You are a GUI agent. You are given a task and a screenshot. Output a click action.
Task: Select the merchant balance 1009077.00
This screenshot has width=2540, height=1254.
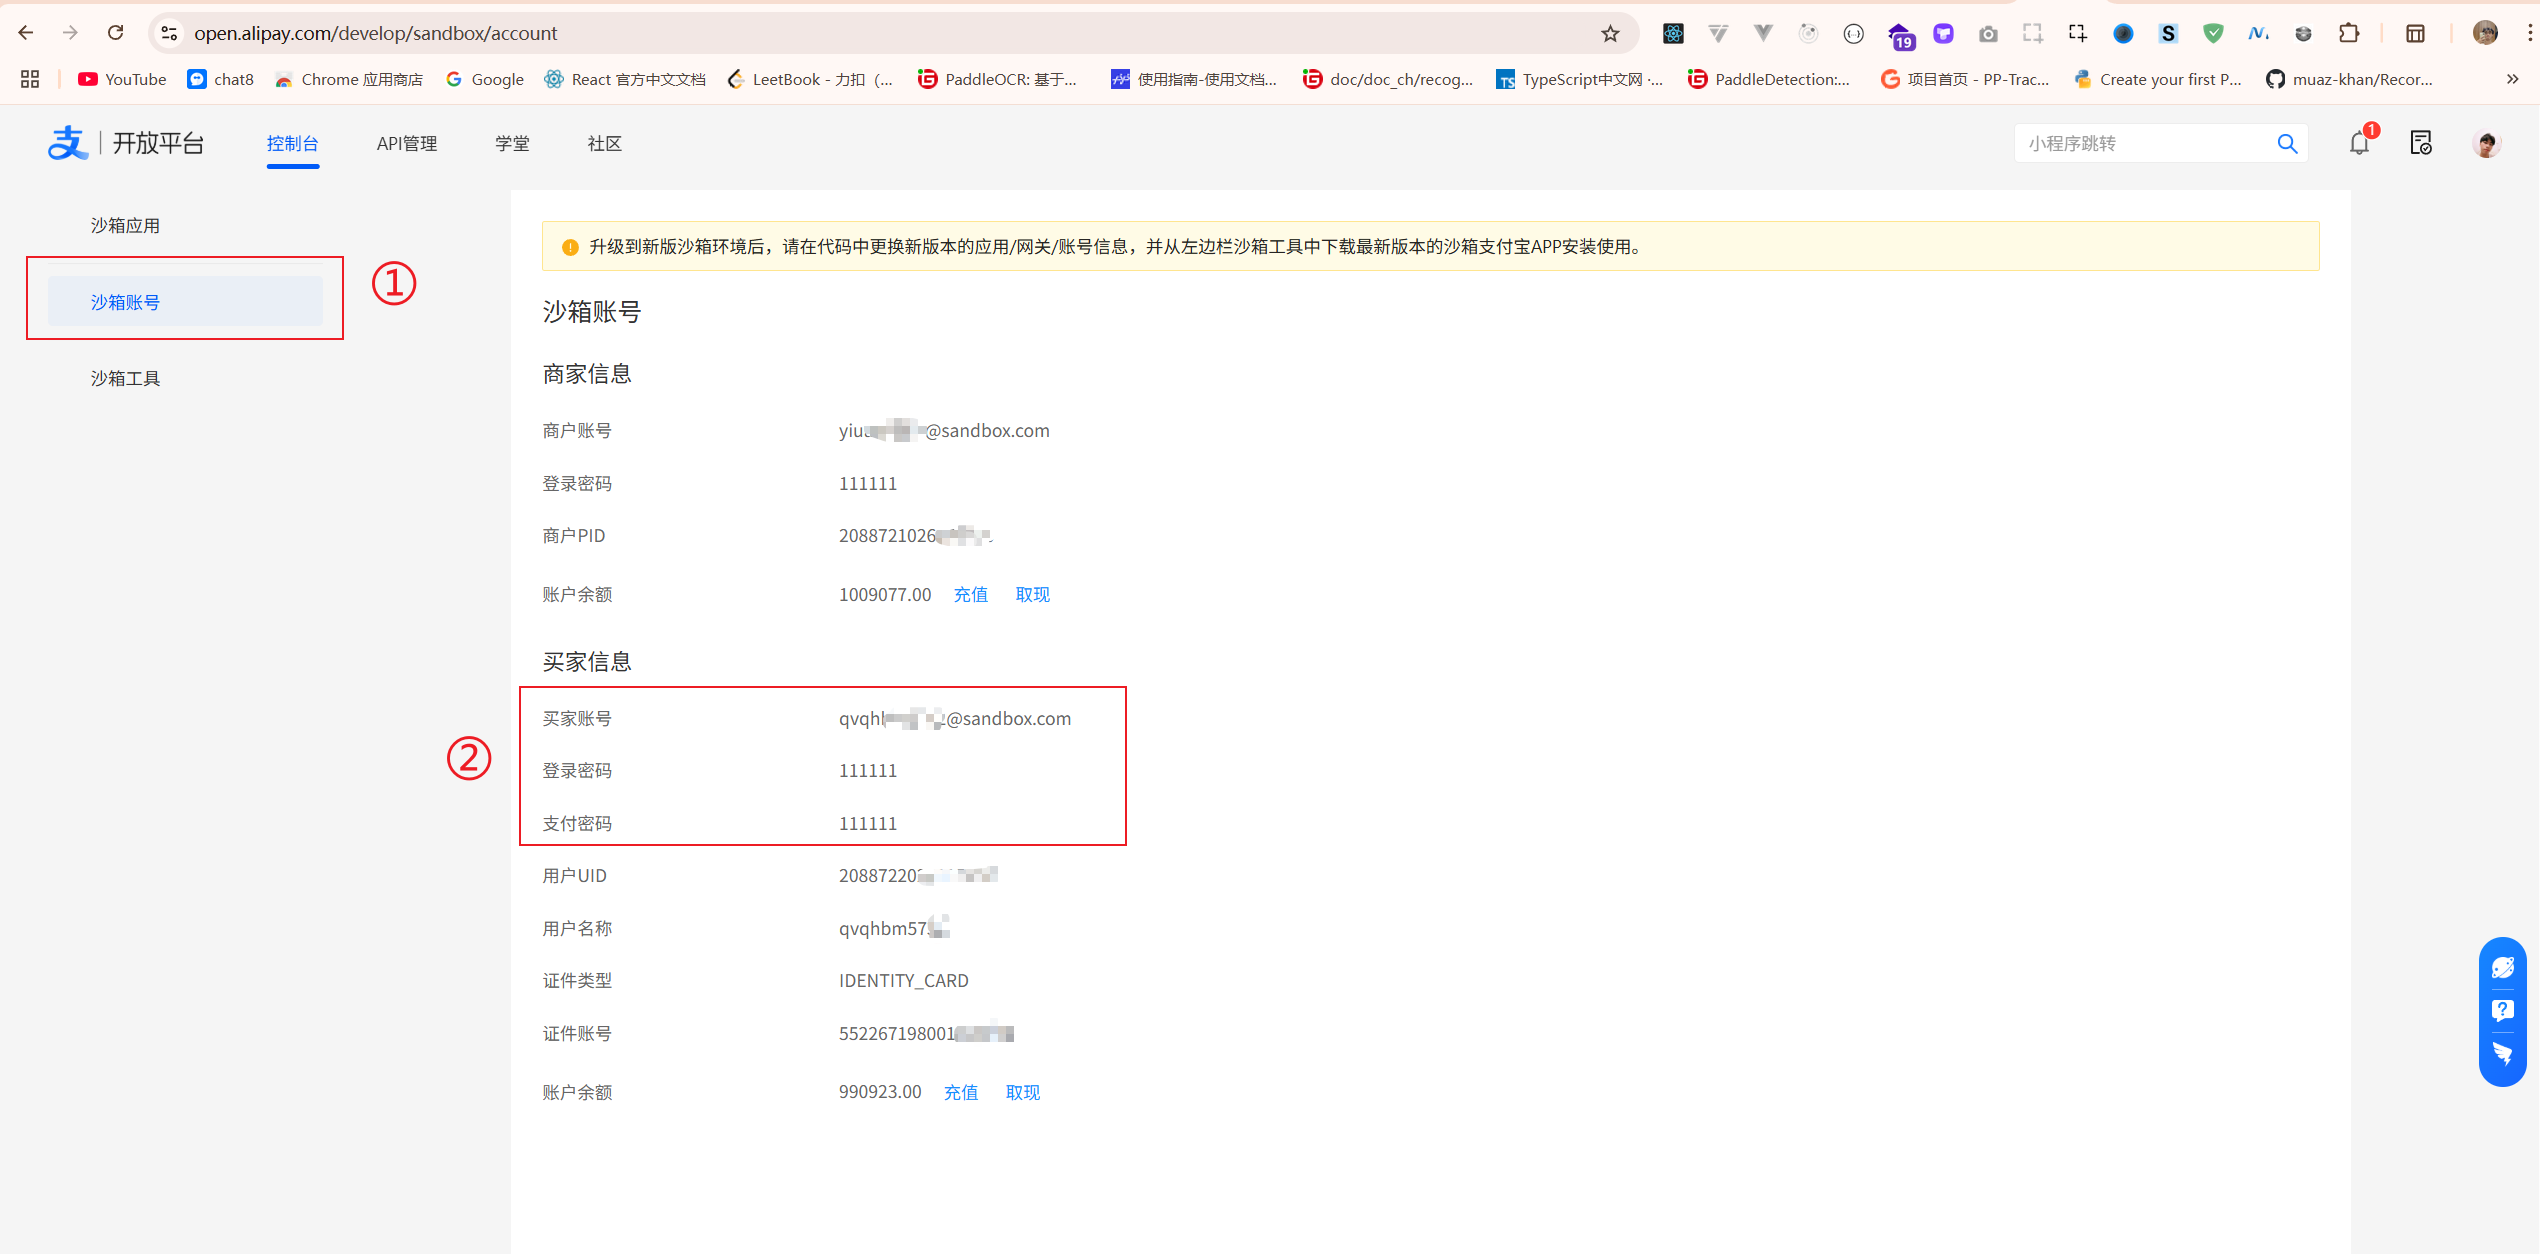point(885,594)
